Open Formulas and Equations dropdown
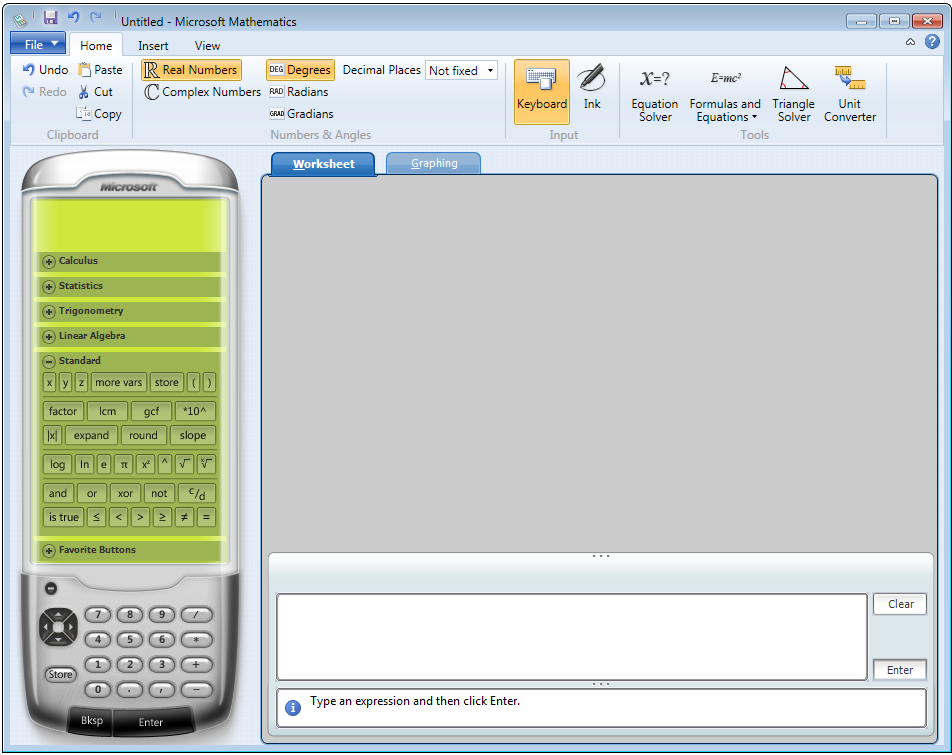 (725, 95)
